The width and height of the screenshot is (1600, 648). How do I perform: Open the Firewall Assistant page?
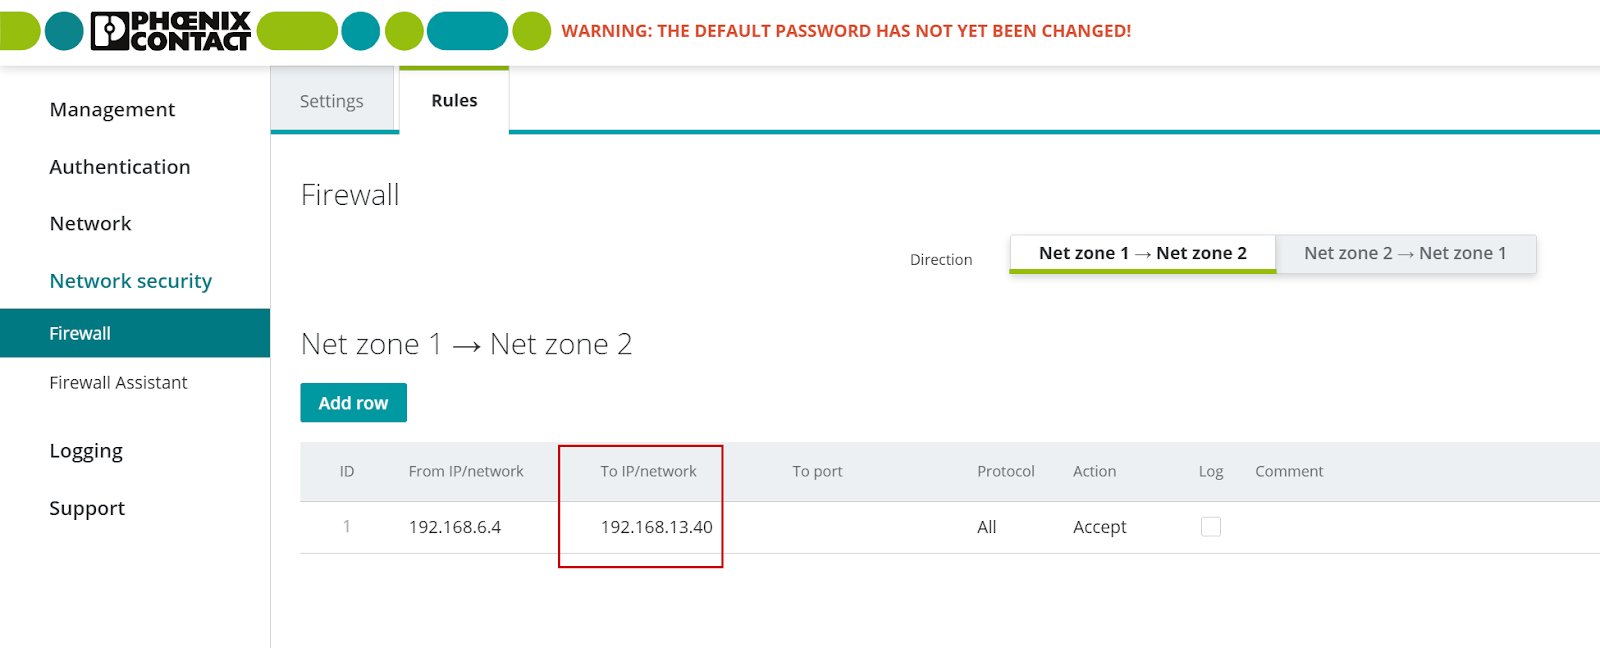point(118,383)
